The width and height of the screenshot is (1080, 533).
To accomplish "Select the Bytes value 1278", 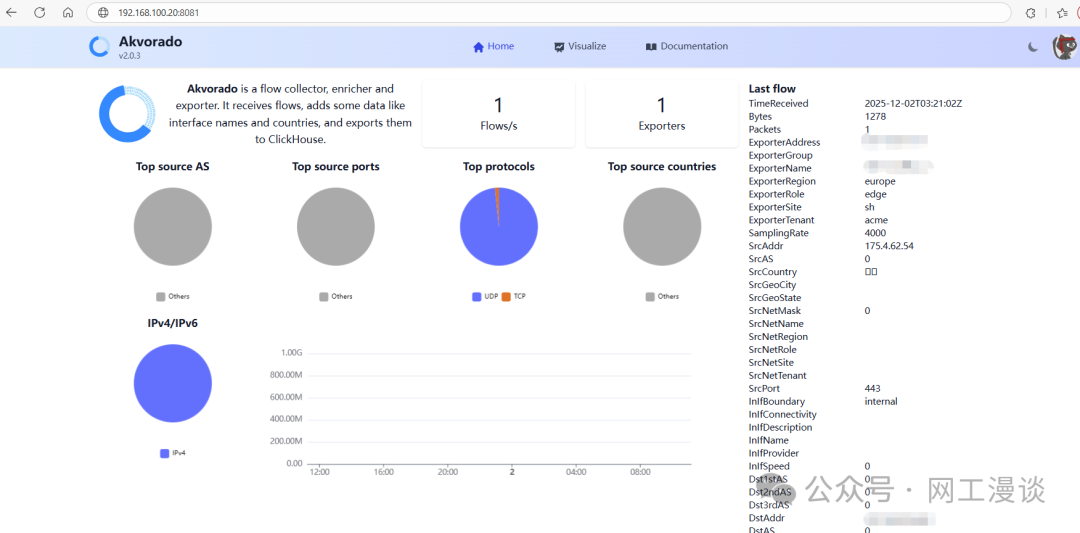I will [875, 116].
